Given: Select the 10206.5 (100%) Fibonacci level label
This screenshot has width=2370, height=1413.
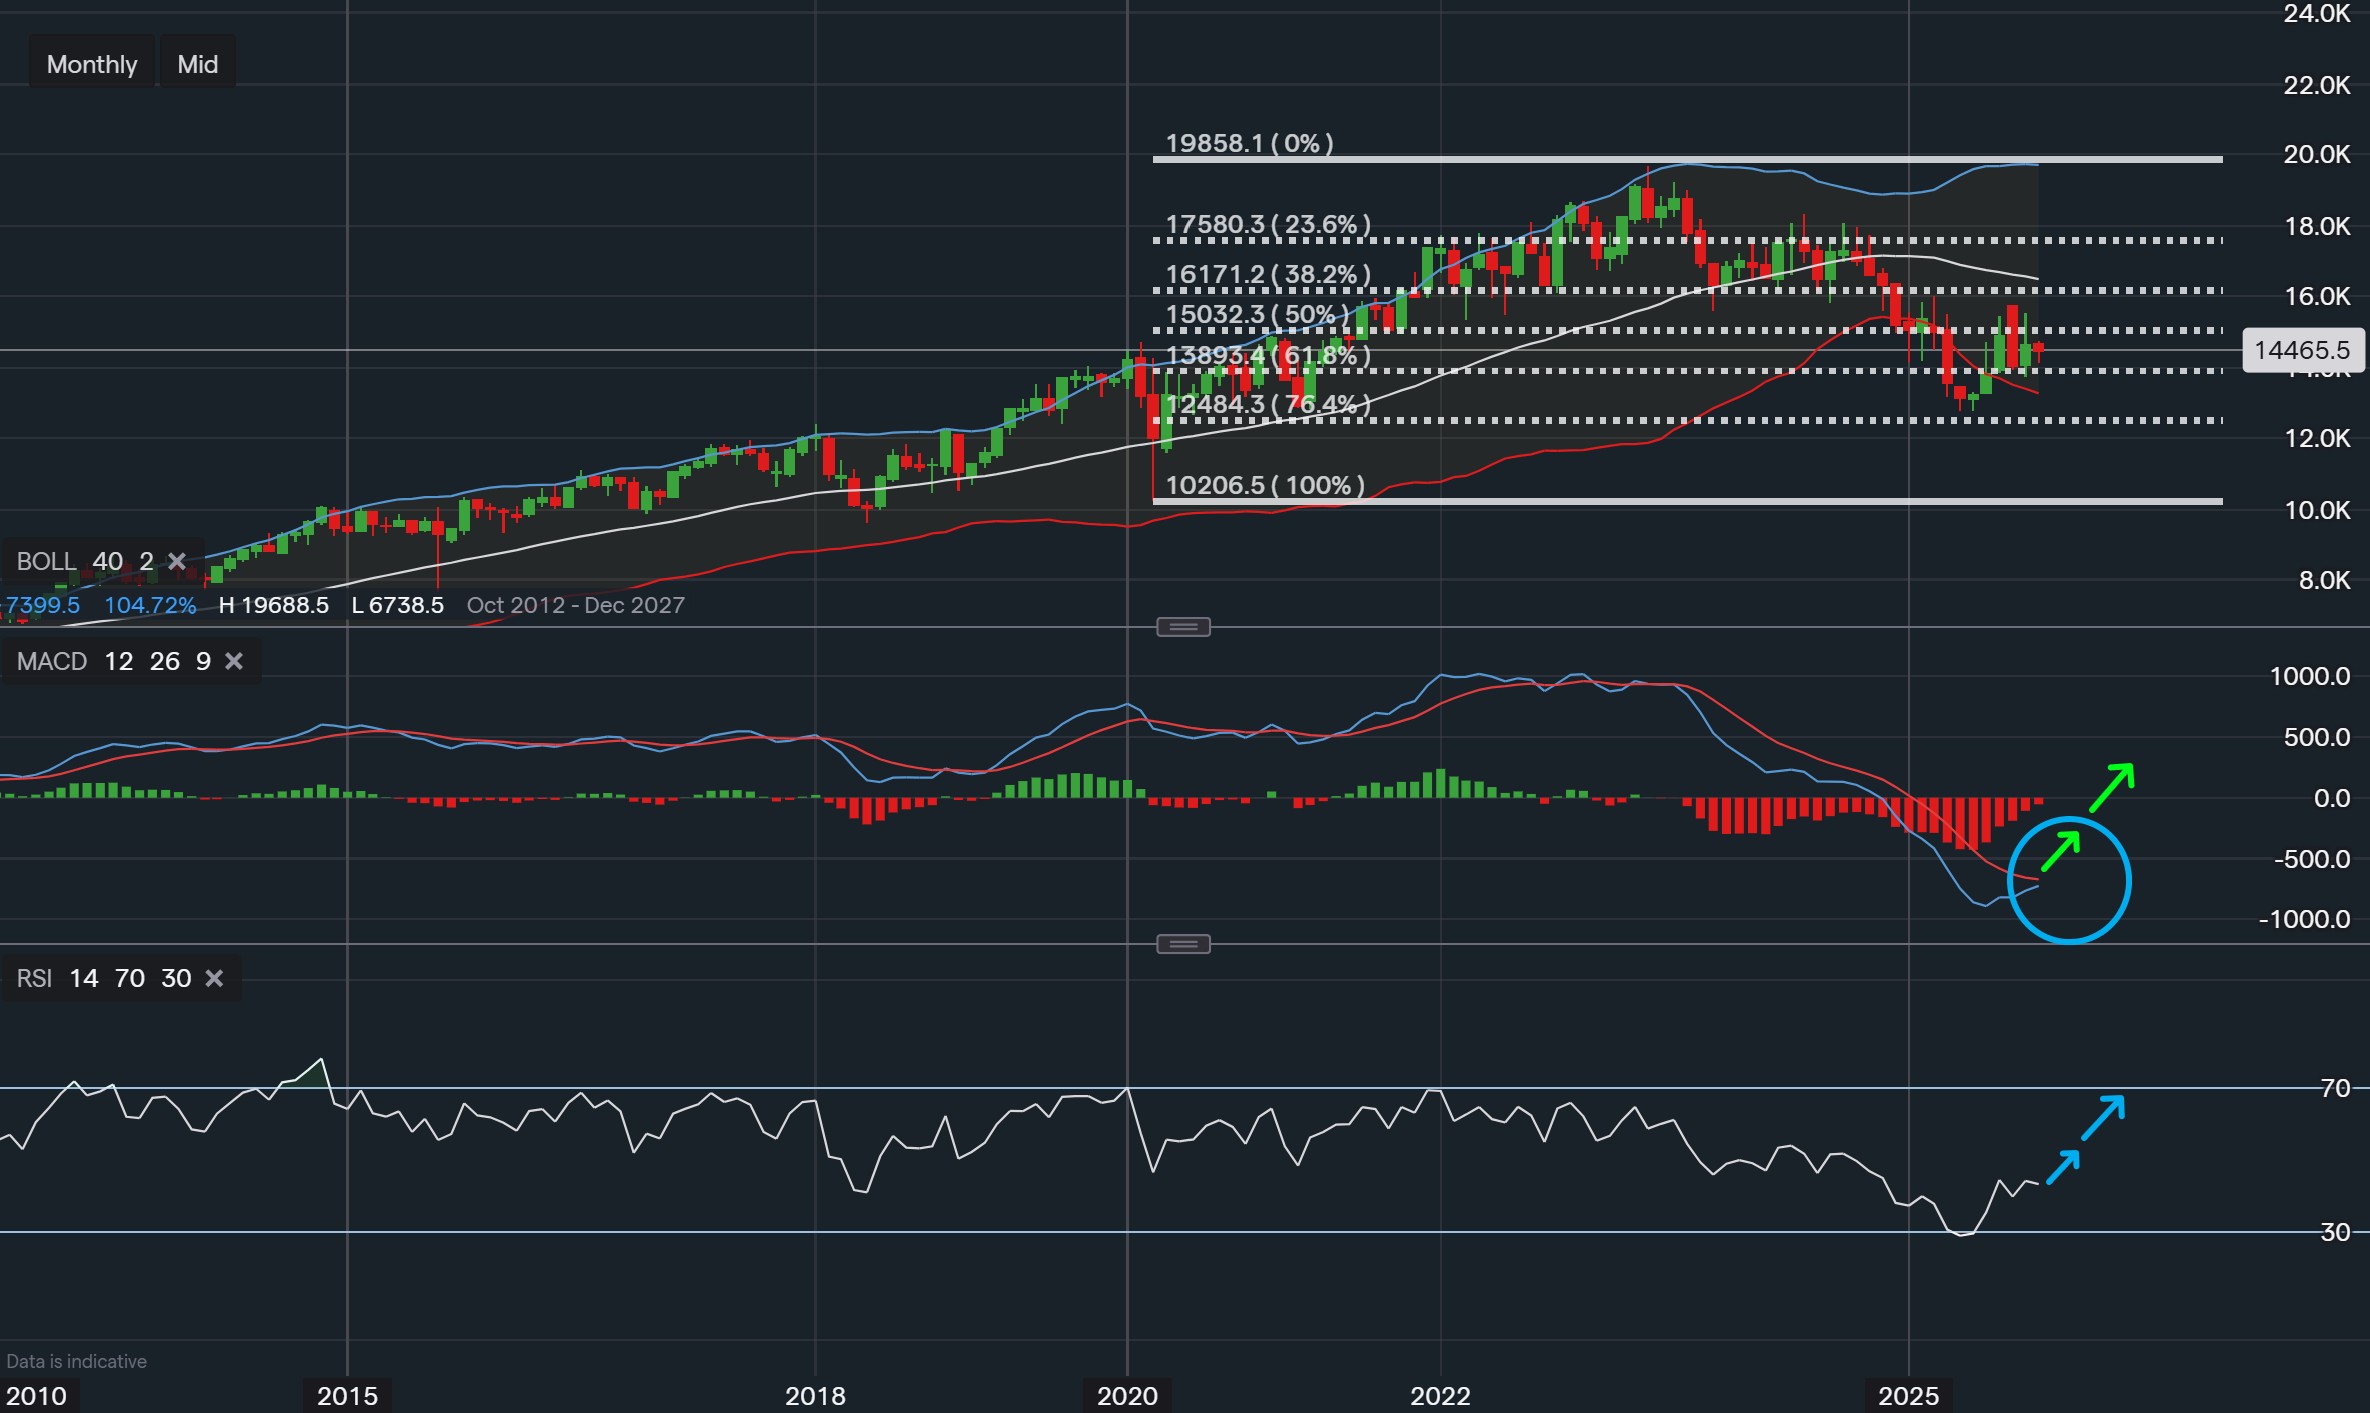Looking at the screenshot, I should [x=1265, y=485].
